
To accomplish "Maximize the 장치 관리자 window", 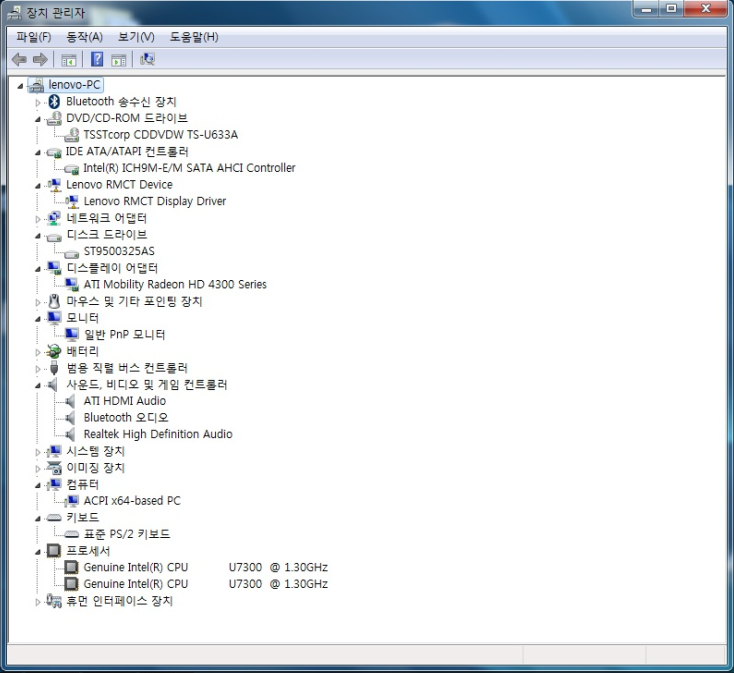I will (671, 8).
